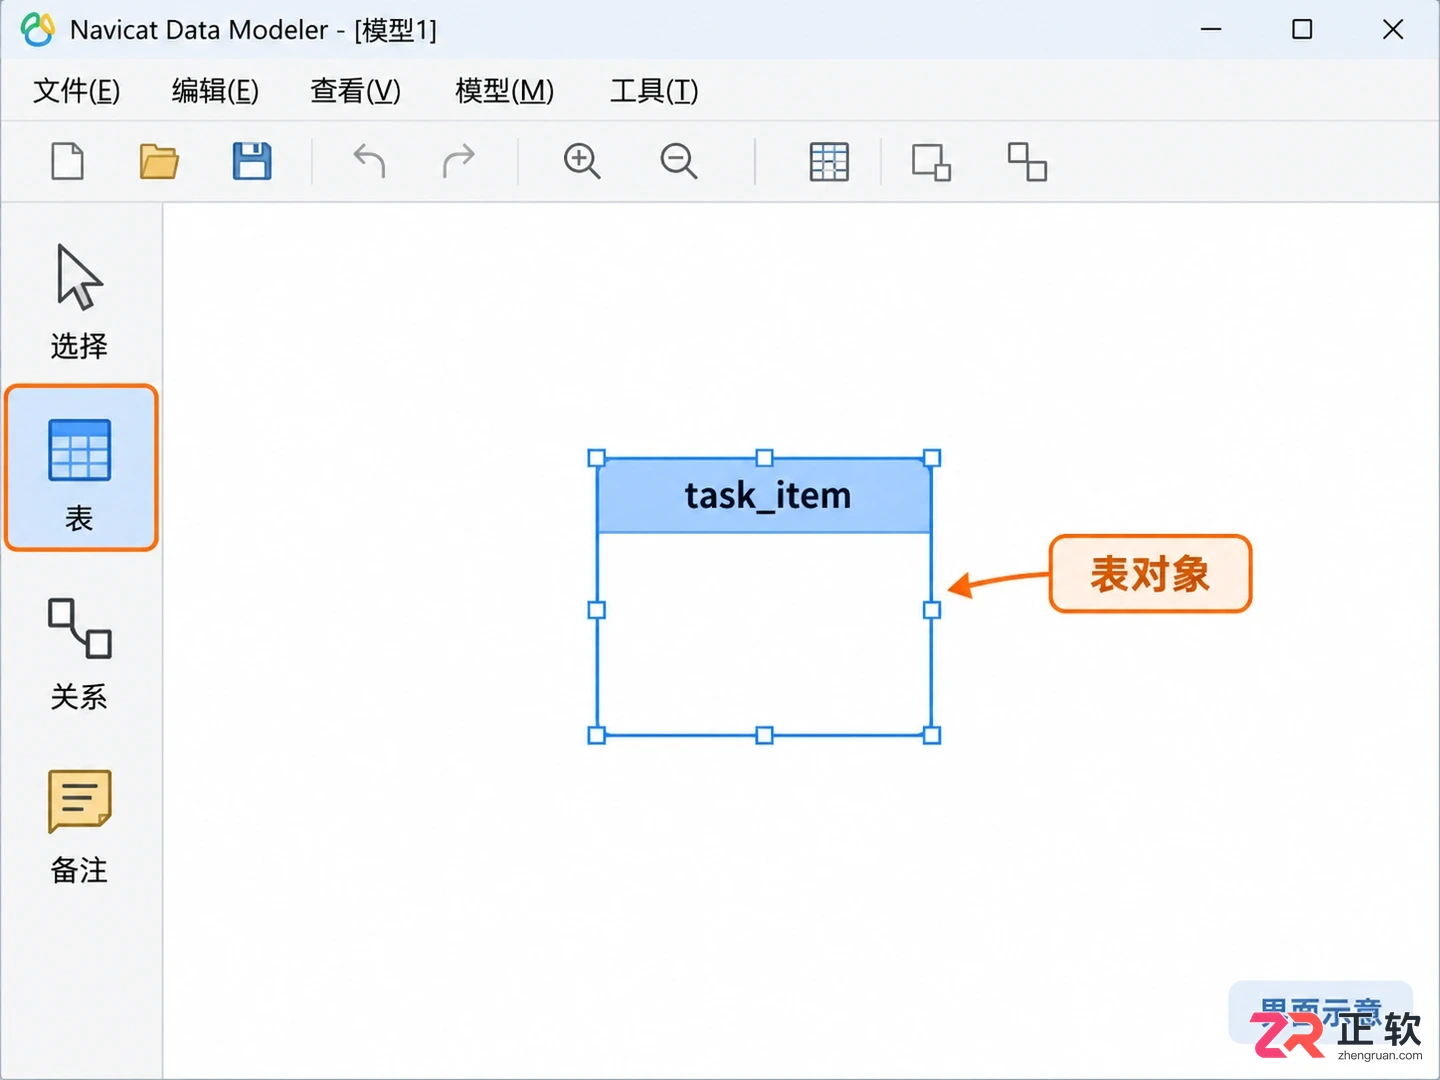Zoom in with the magnifier plus icon
Image resolution: width=1440 pixels, height=1080 pixels.
[582, 161]
